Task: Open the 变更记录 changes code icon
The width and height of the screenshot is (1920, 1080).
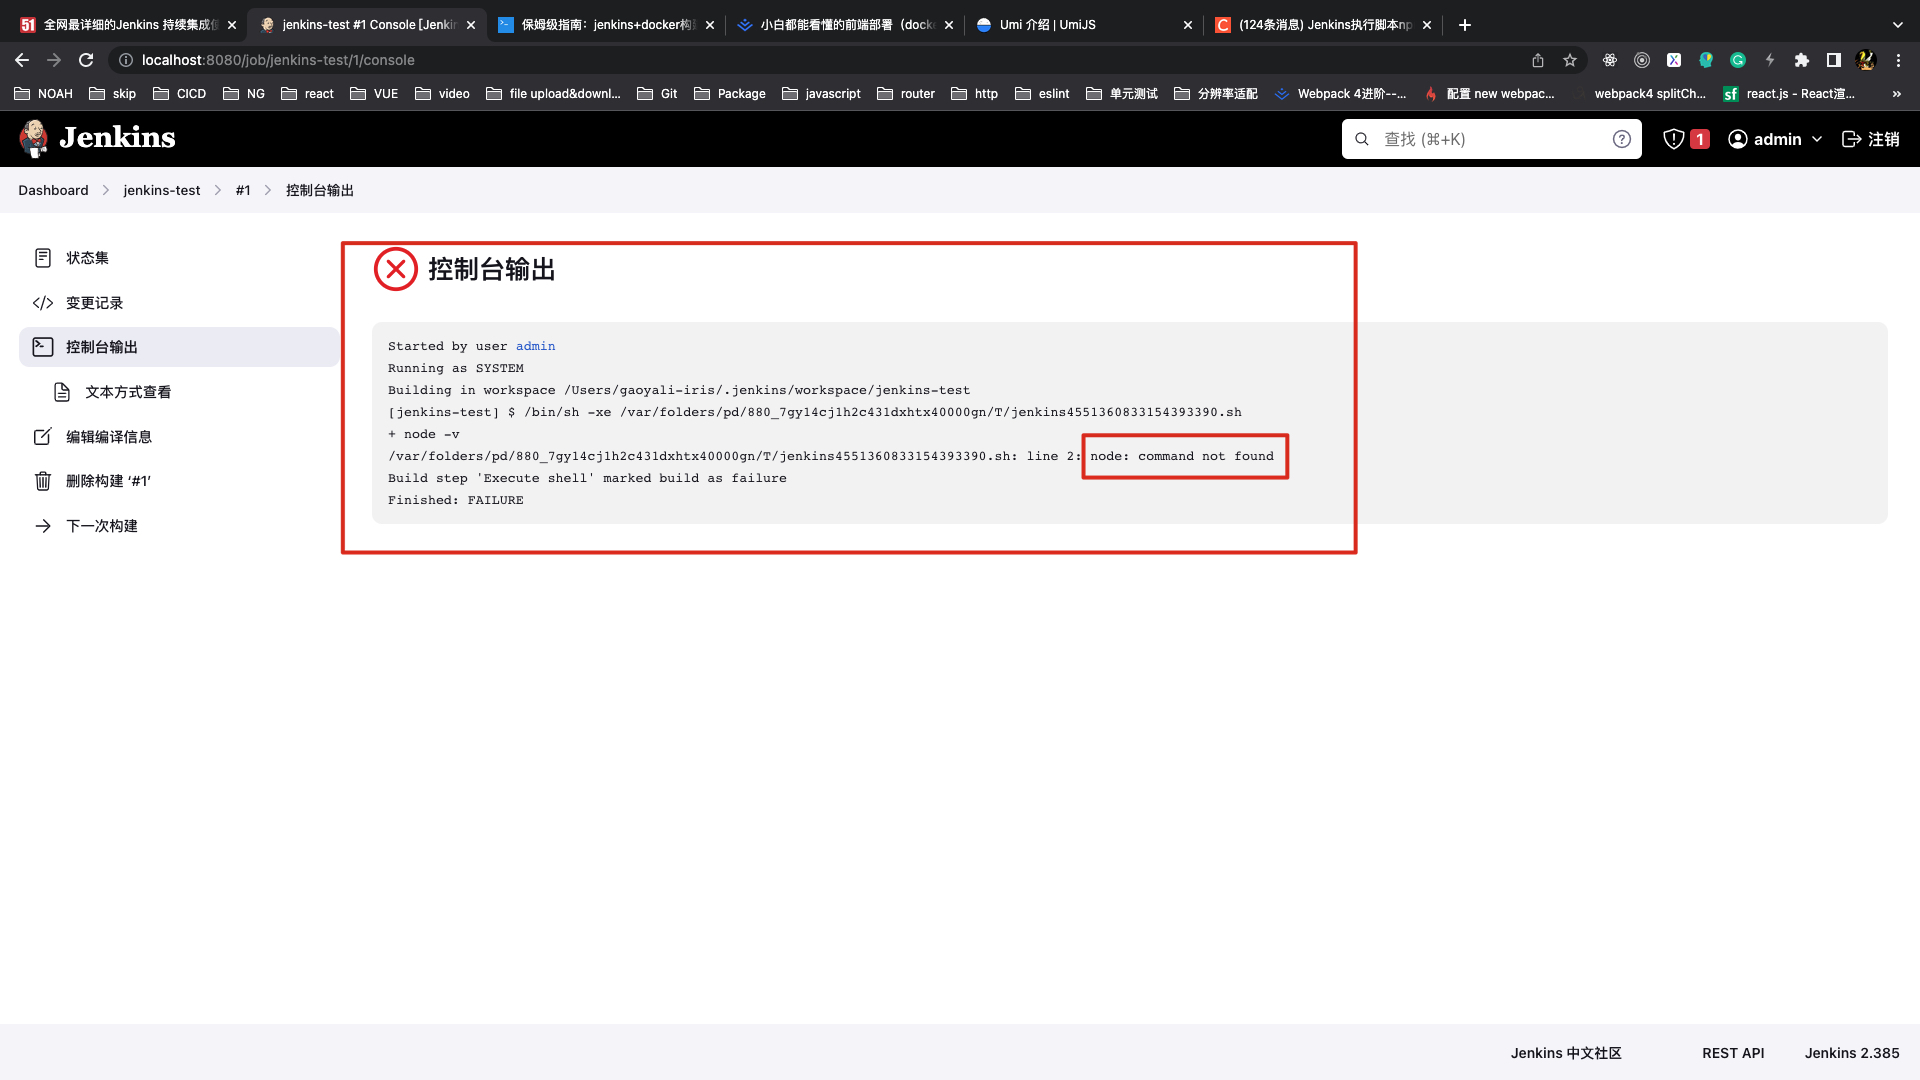Action: (x=43, y=303)
